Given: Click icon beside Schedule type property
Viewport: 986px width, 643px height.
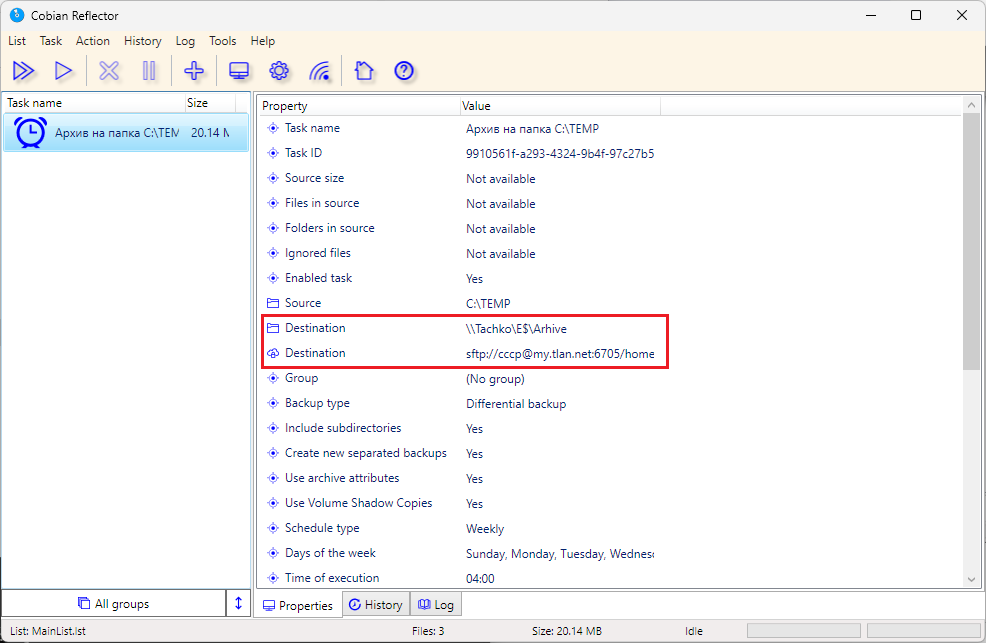Looking at the screenshot, I should pyautogui.click(x=273, y=528).
